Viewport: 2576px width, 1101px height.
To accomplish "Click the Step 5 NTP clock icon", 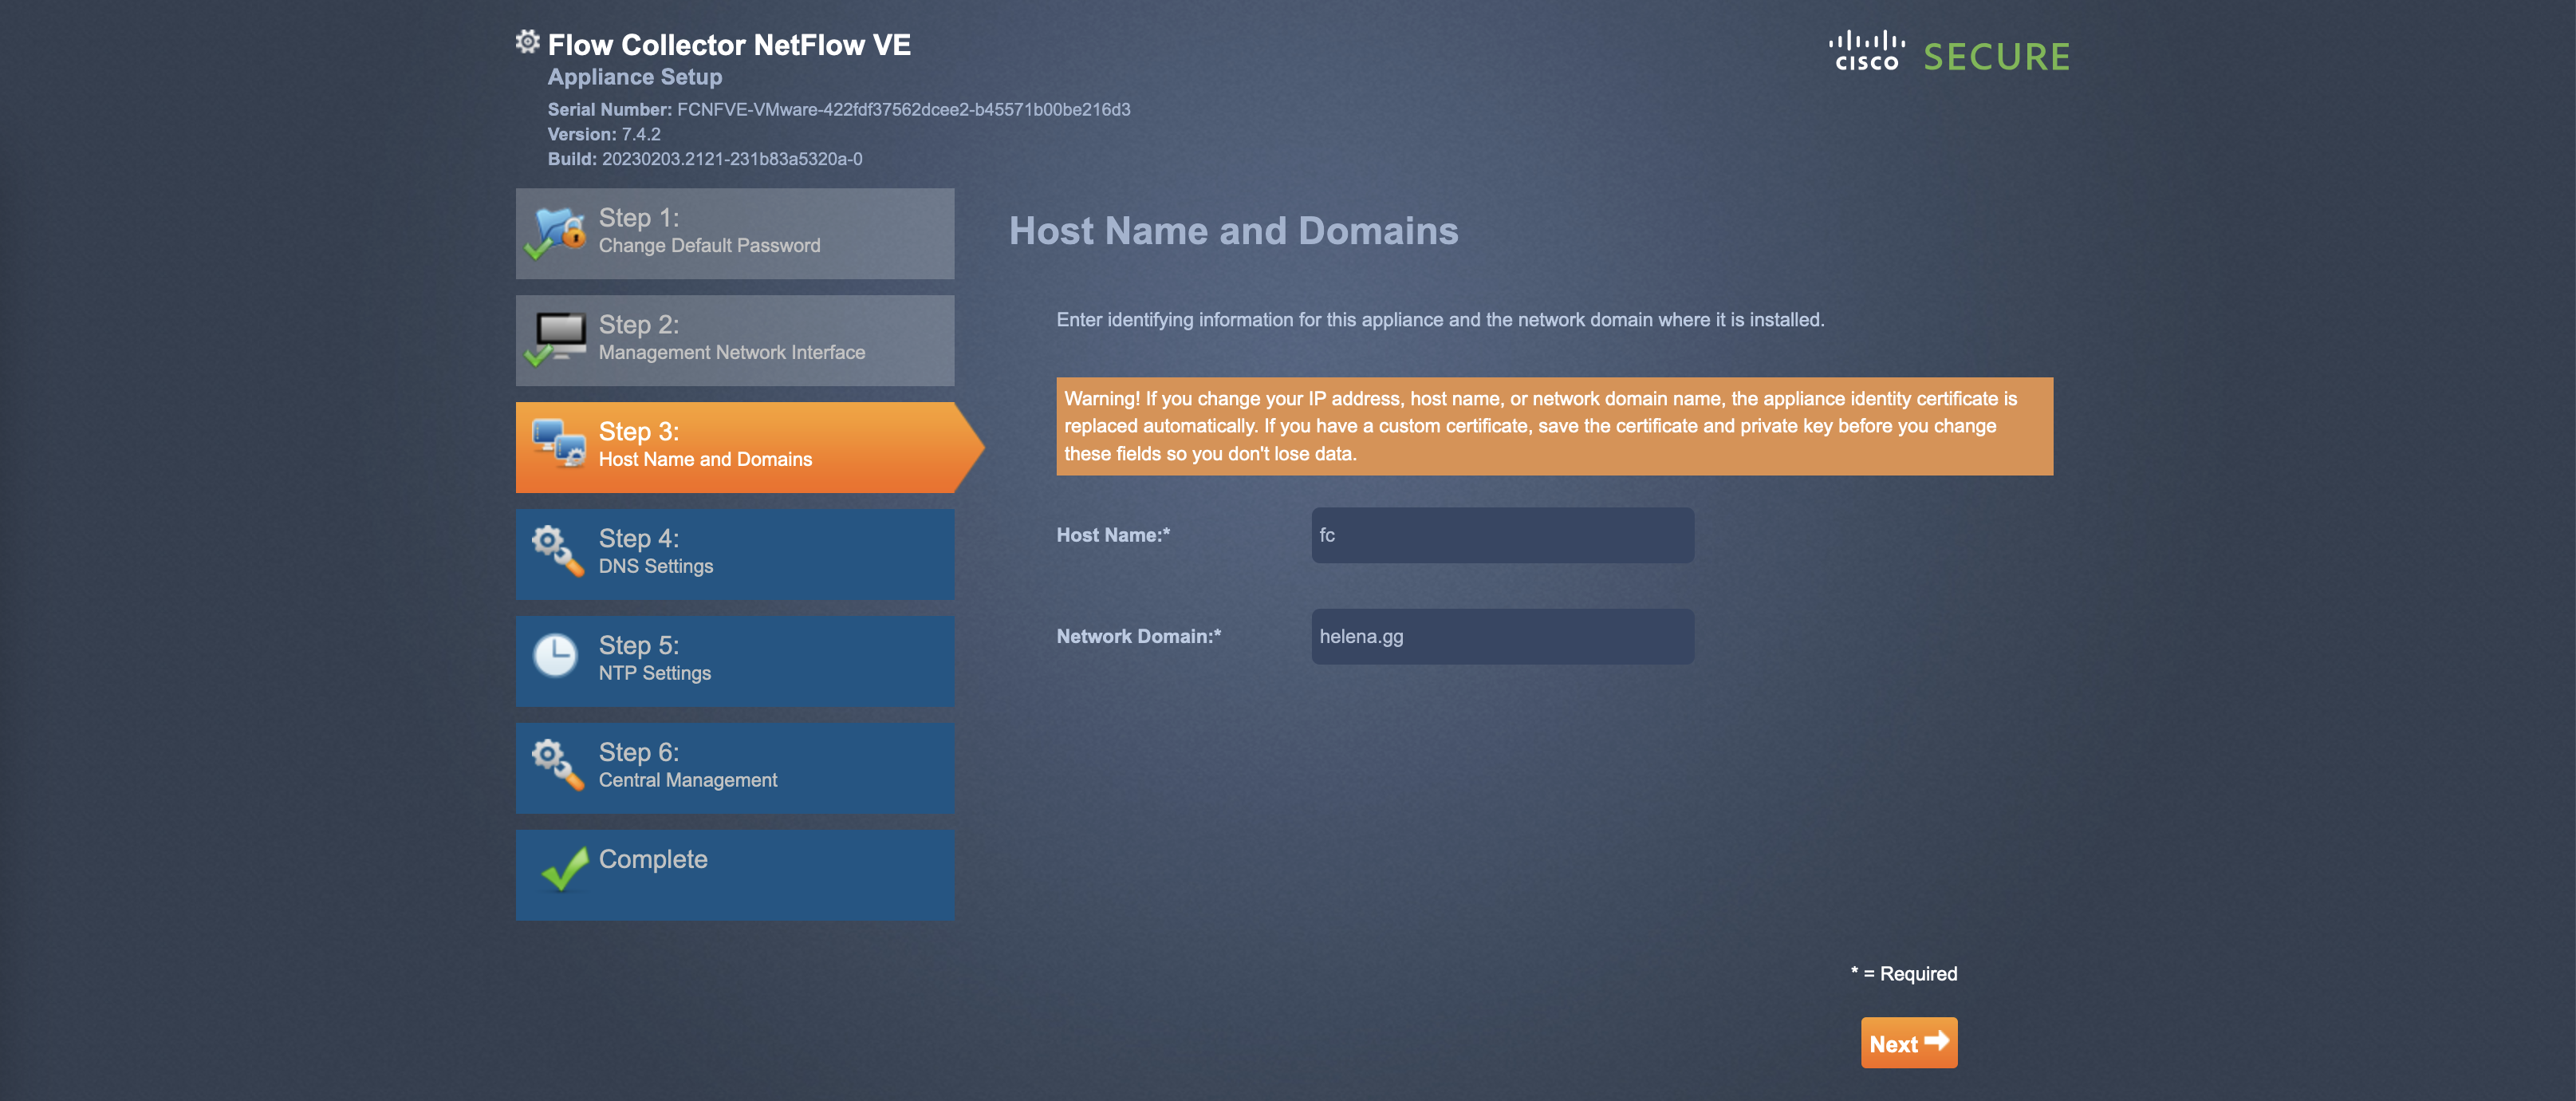I will coord(555,657).
